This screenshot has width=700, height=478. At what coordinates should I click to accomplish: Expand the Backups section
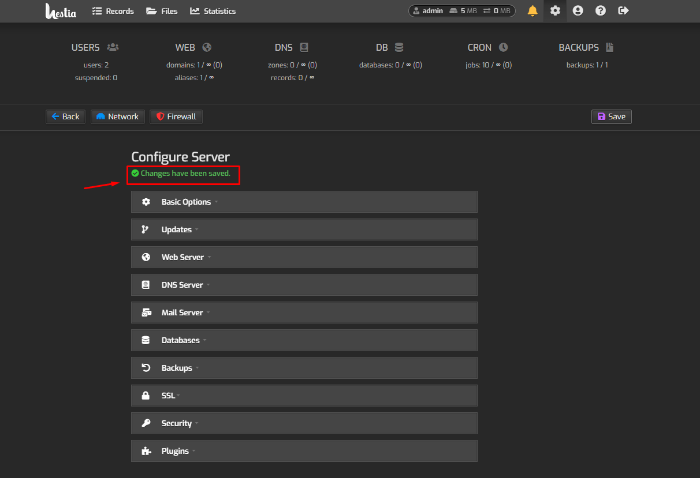pyautogui.click(x=304, y=368)
